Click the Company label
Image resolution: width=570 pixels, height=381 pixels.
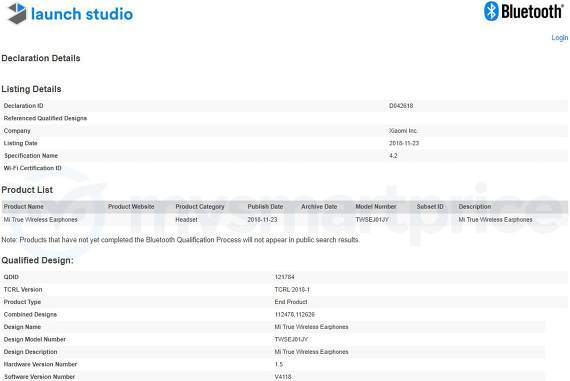click(x=17, y=131)
